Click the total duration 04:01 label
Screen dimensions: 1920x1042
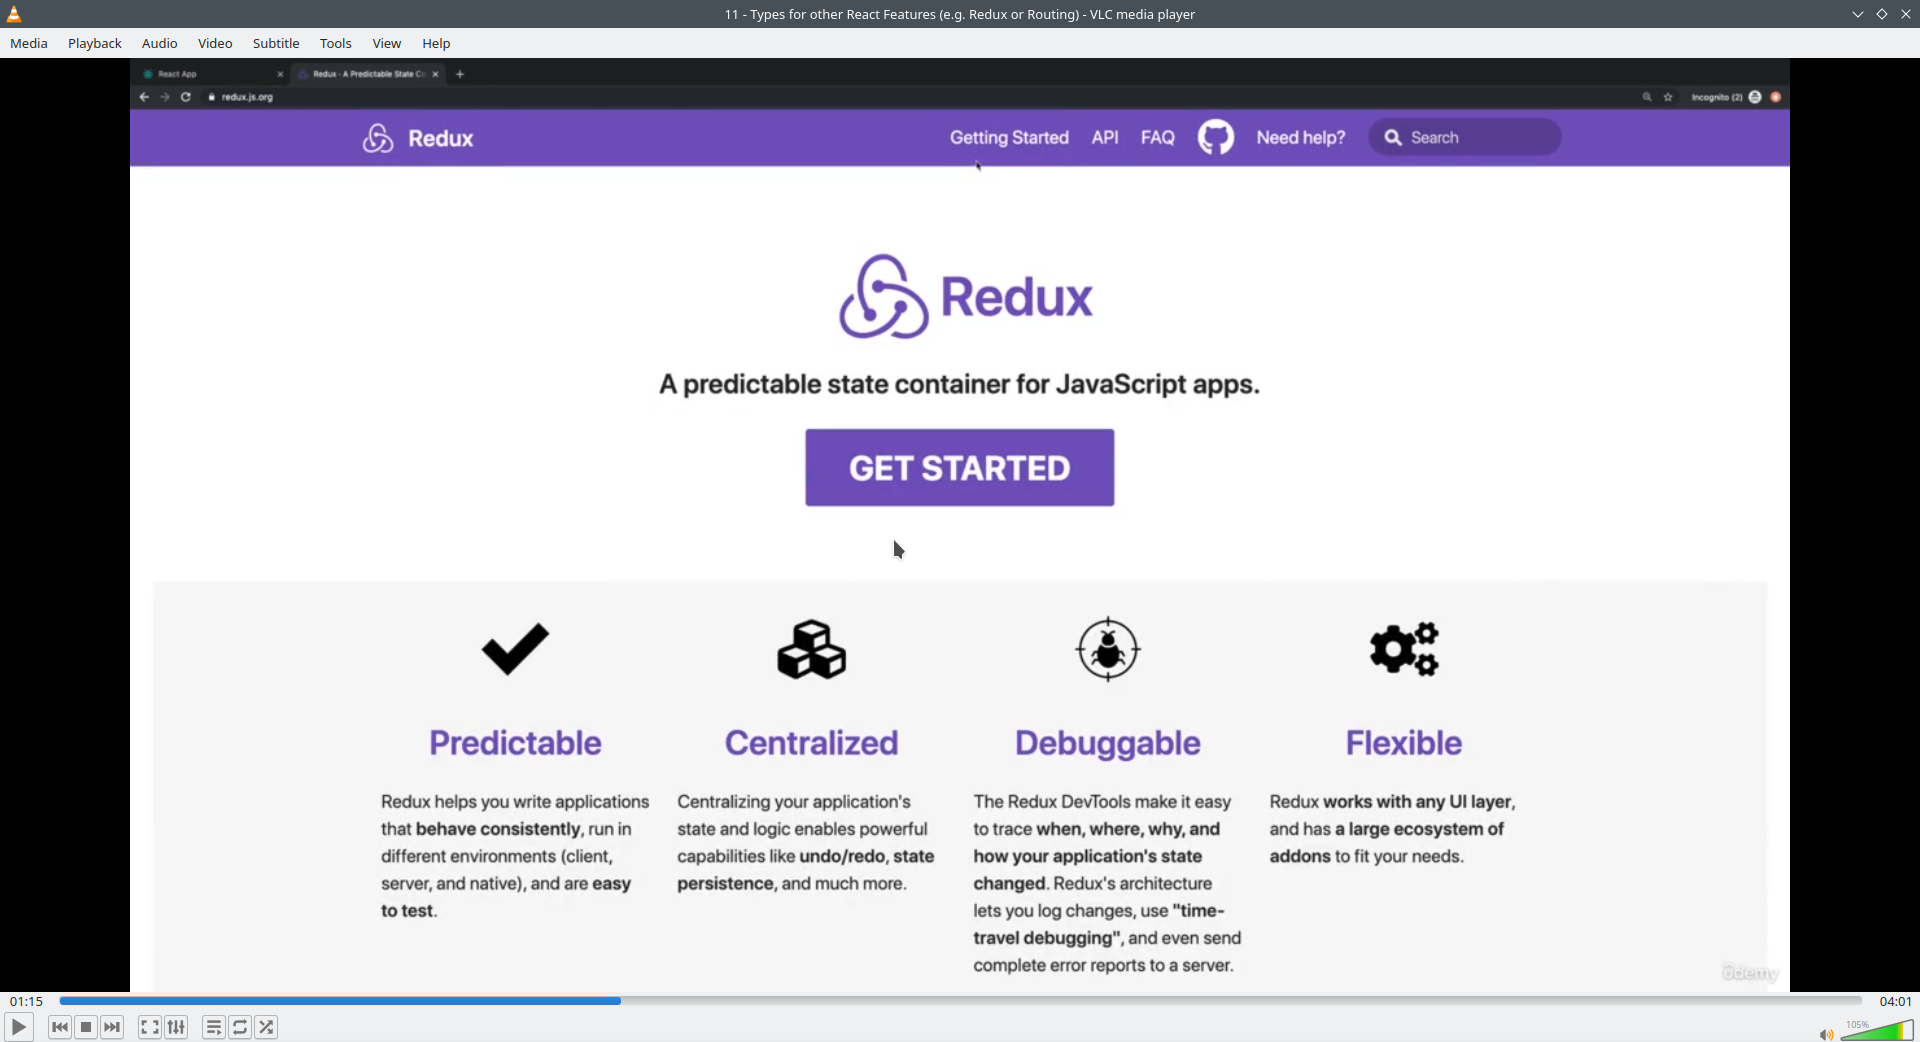(x=1895, y=1001)
